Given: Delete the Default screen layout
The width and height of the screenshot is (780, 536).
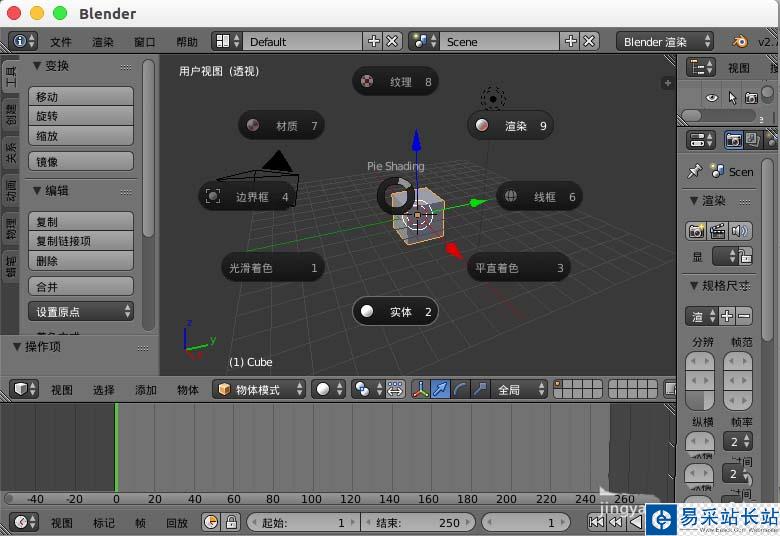Looking at the screenshot, I should coord(392,41).
